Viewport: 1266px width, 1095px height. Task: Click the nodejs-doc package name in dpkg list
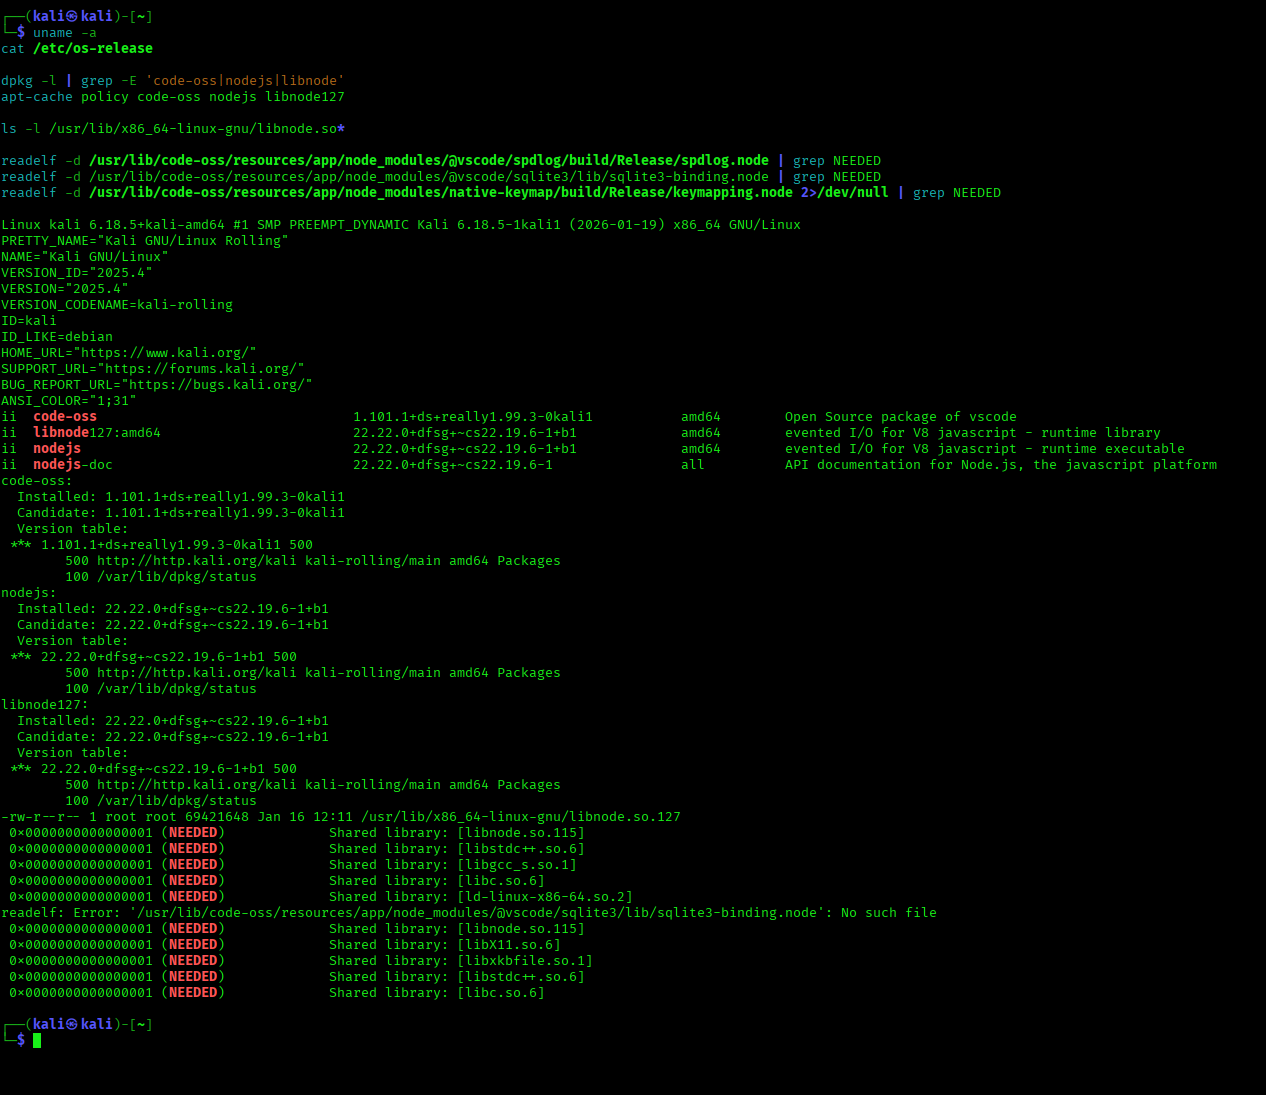[72, 465]
